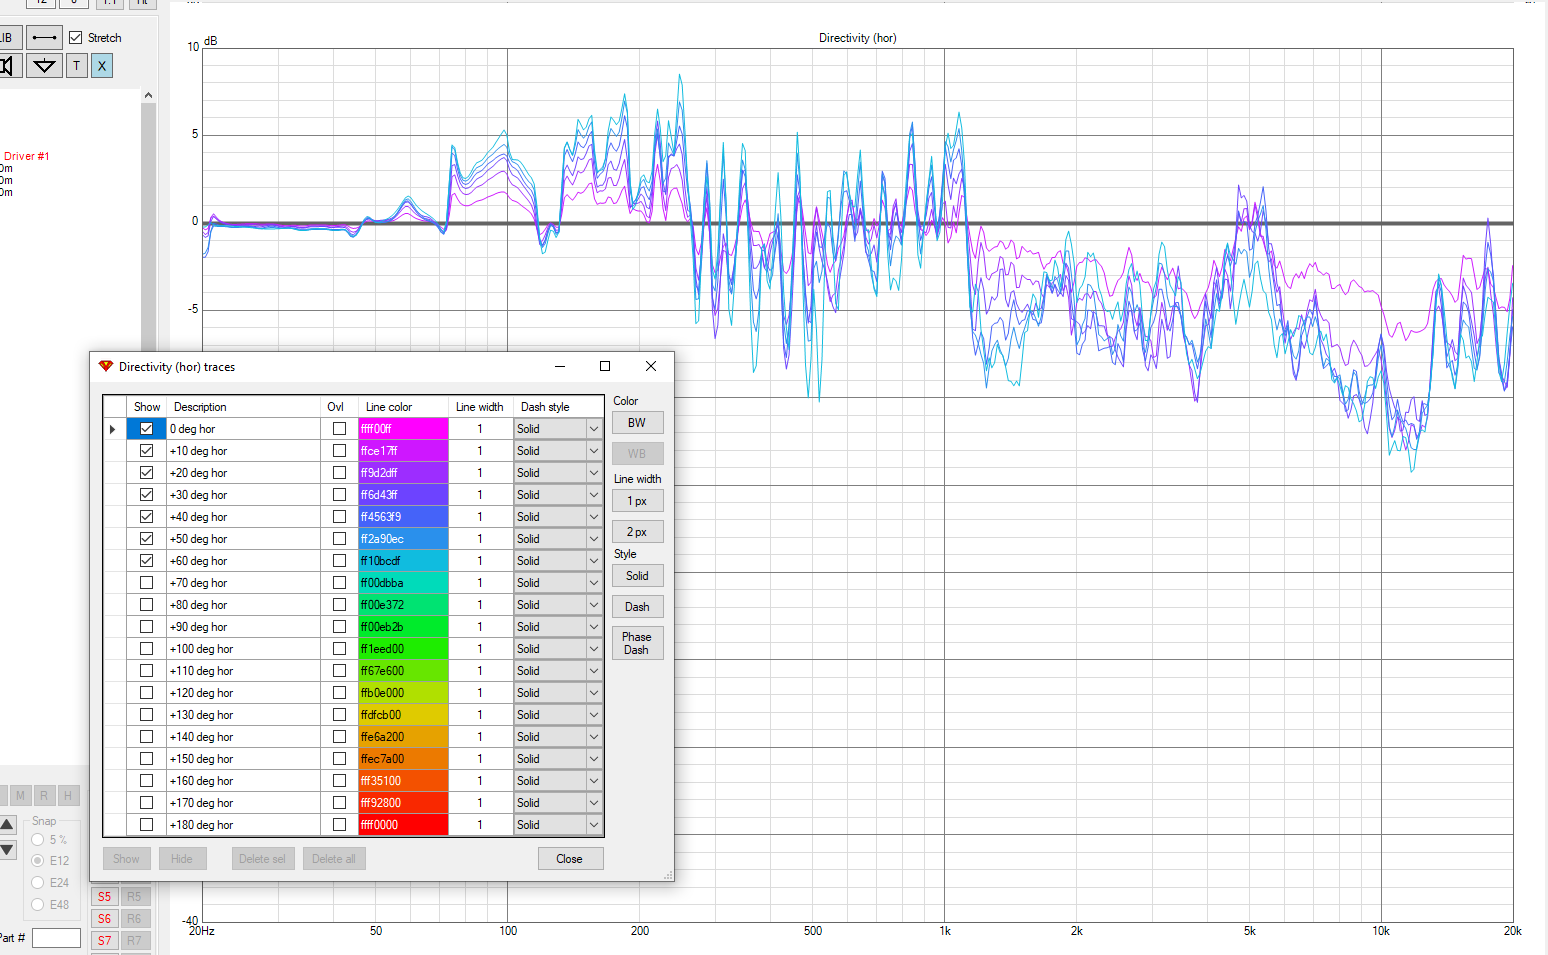
Task: Enable Ovl for +180 deg hor
Action: coord(340,825)
